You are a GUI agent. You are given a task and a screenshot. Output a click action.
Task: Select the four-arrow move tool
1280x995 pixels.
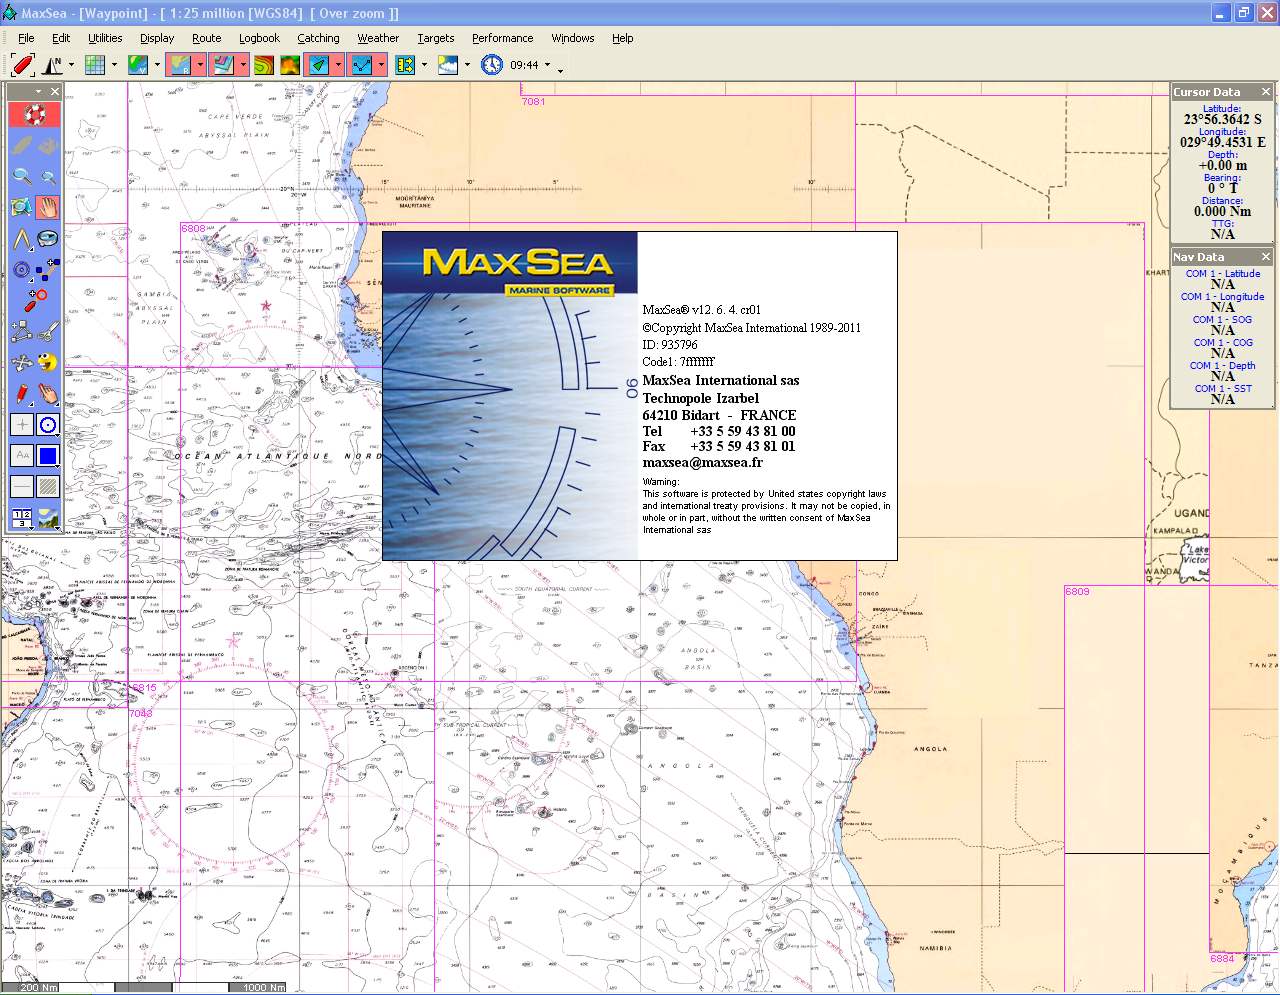[x=21, y=361]
